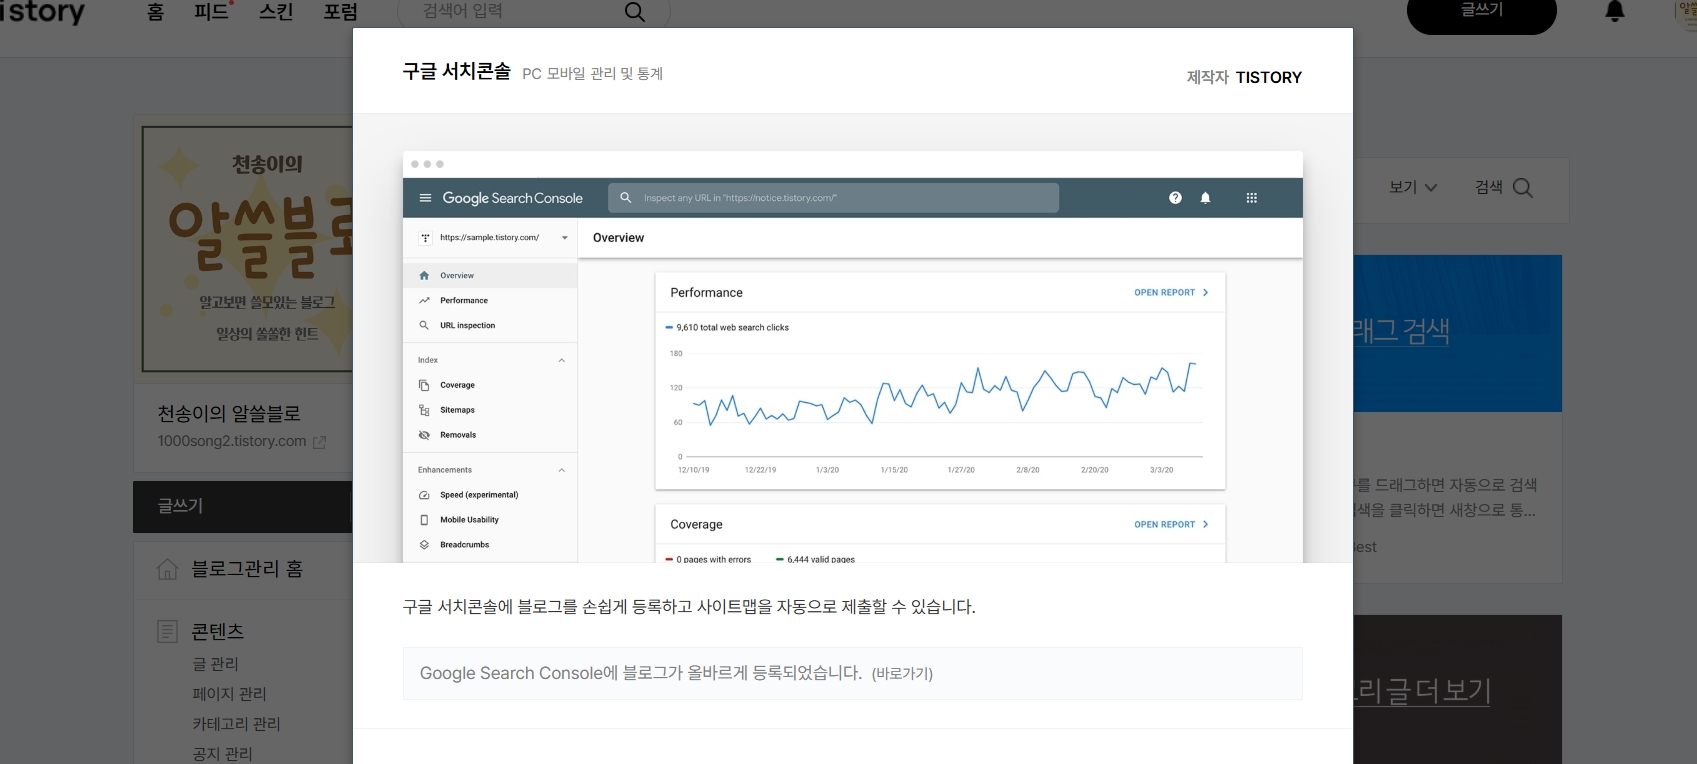Click the bell icon in Search Console preview

pos(1205,198)
